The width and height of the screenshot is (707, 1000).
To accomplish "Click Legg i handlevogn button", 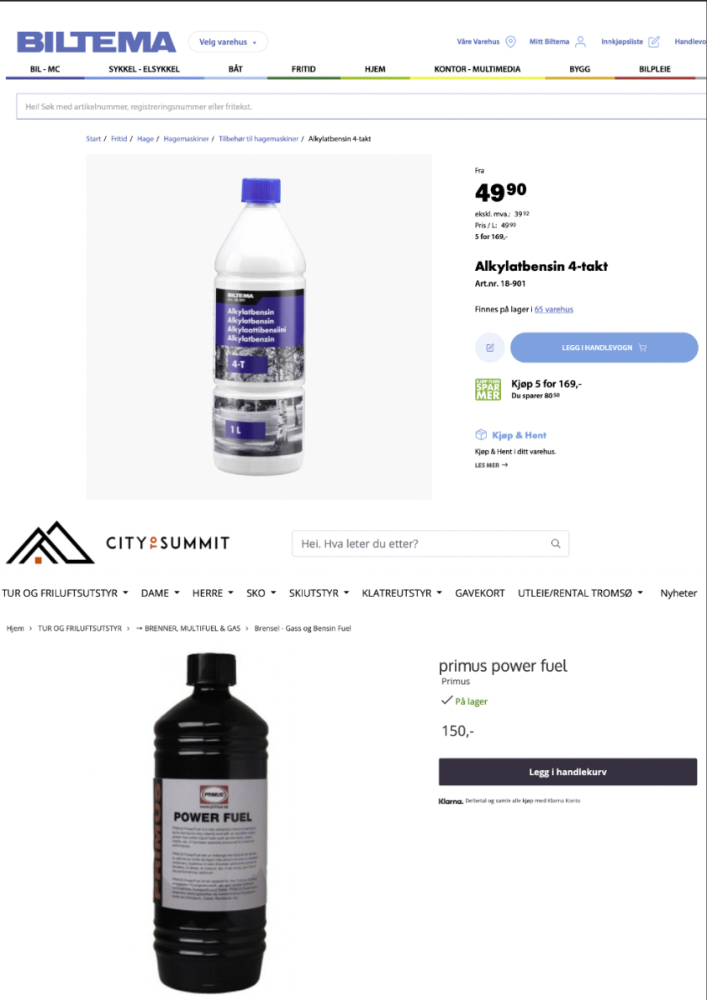I will tap(604, 348).
